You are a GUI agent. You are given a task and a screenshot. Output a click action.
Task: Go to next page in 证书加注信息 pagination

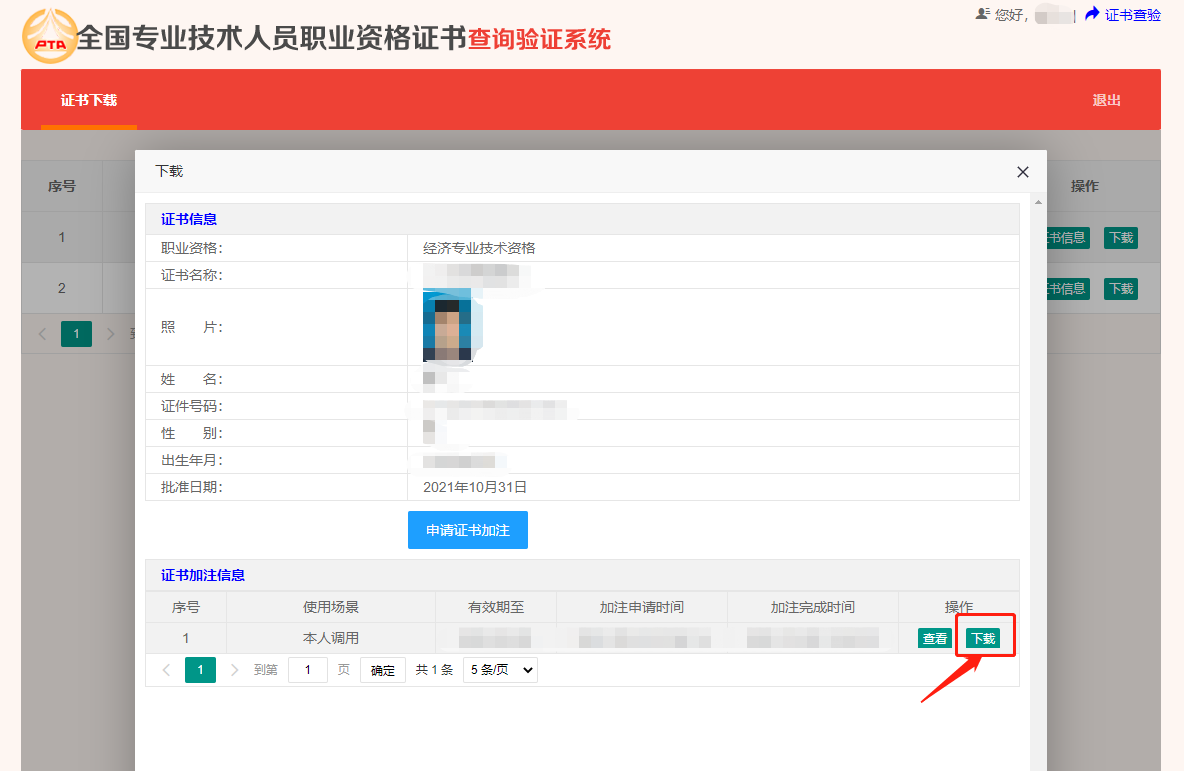point(234,670)
